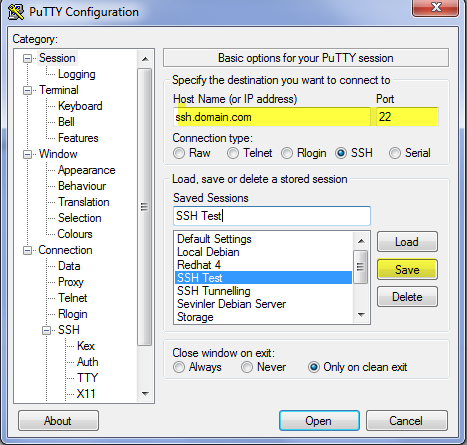Open the SSH category in tree
This screenshot has height=445, width=467.
[x=69, y=330]
